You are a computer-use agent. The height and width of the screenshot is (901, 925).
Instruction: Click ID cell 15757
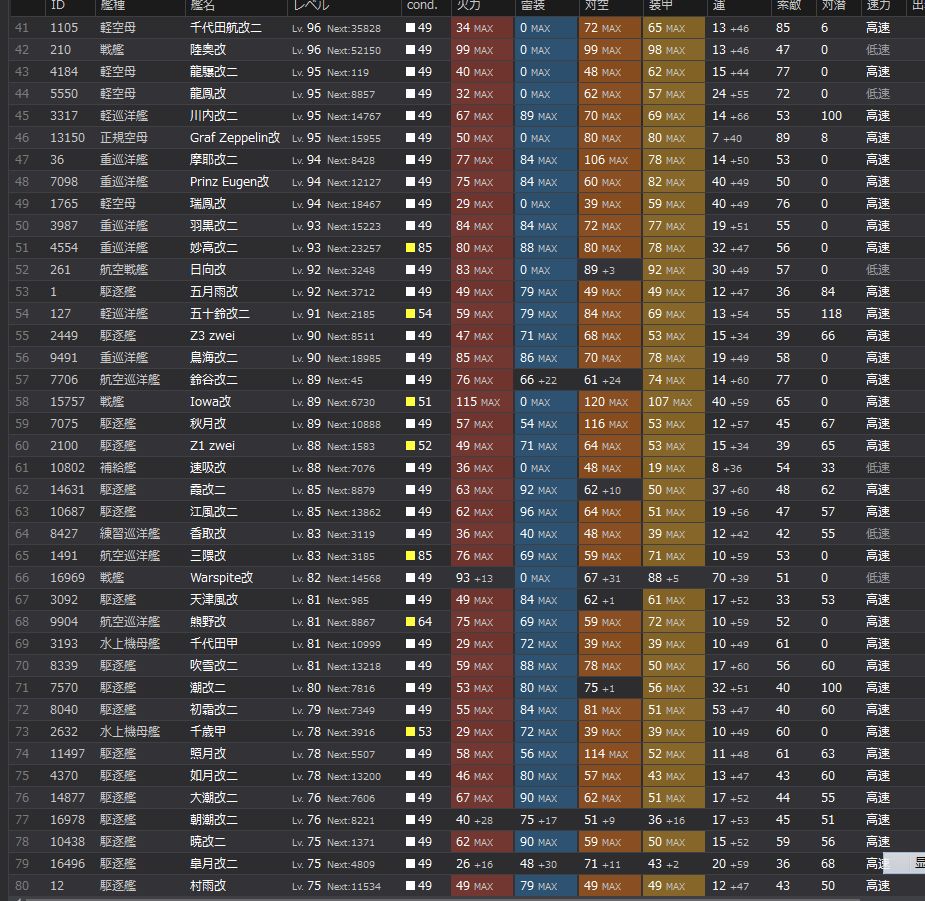(x=67, y=402)
